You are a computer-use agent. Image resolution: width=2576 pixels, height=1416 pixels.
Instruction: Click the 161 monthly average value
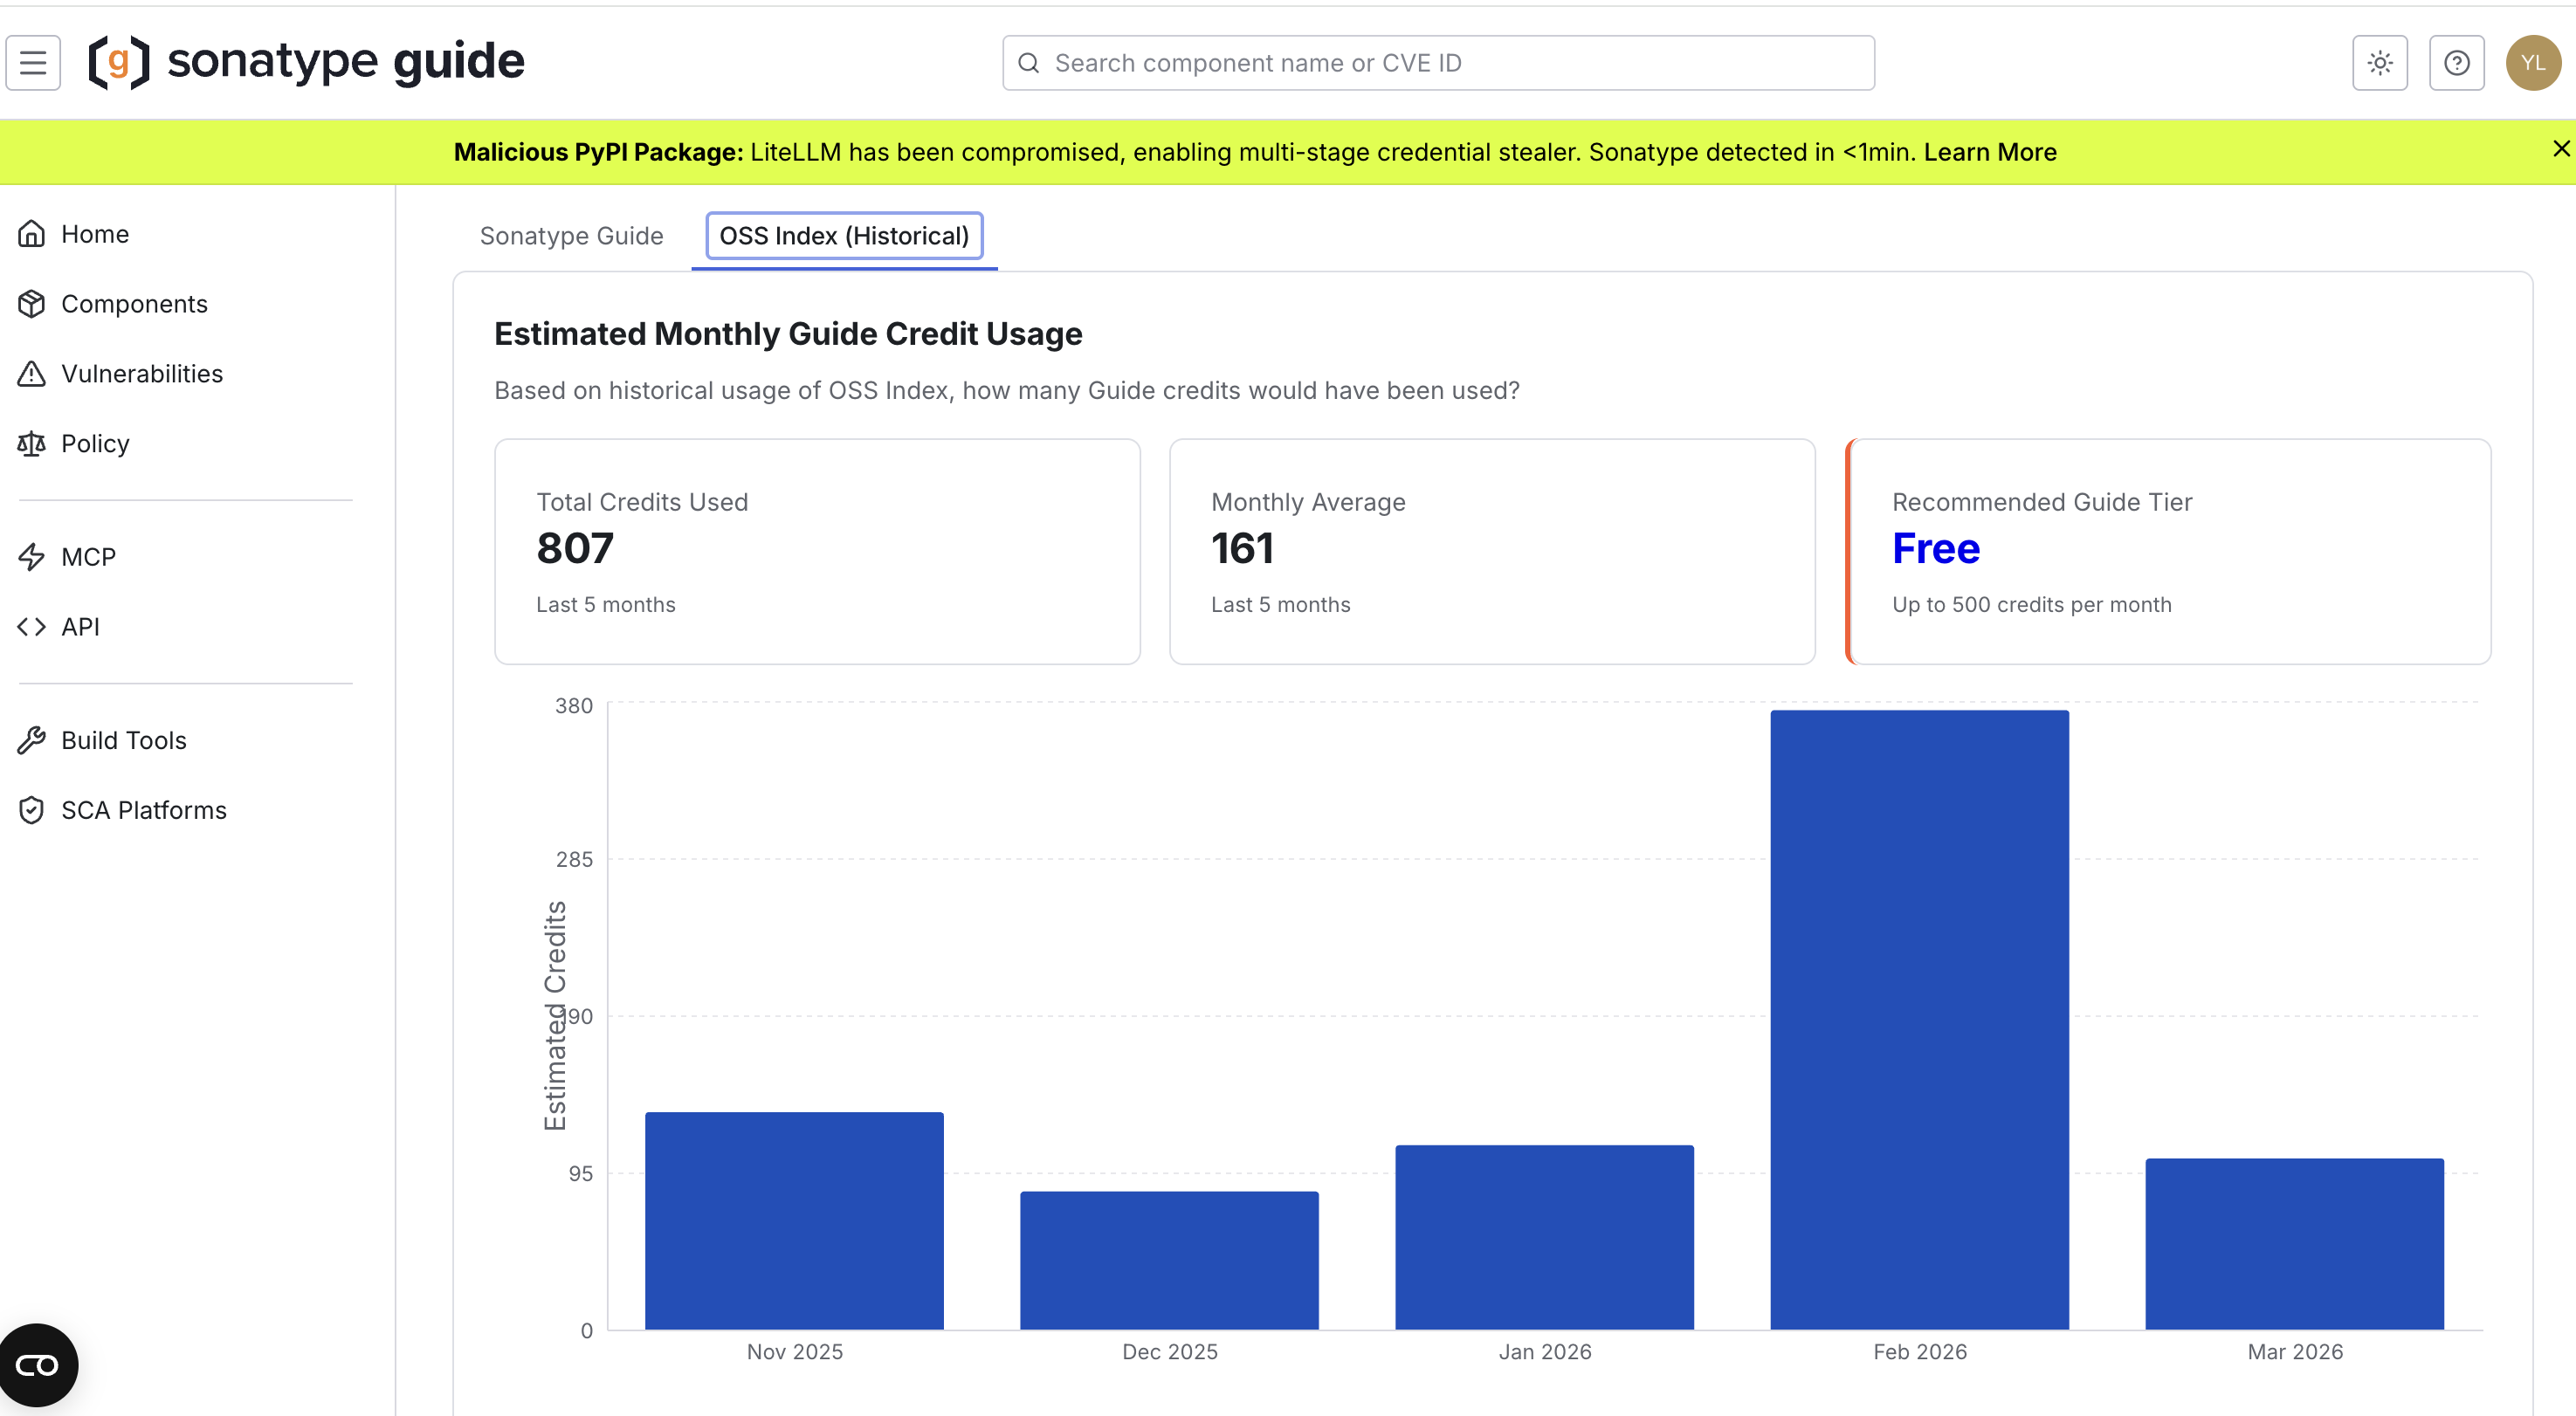tap(1242, 549)
